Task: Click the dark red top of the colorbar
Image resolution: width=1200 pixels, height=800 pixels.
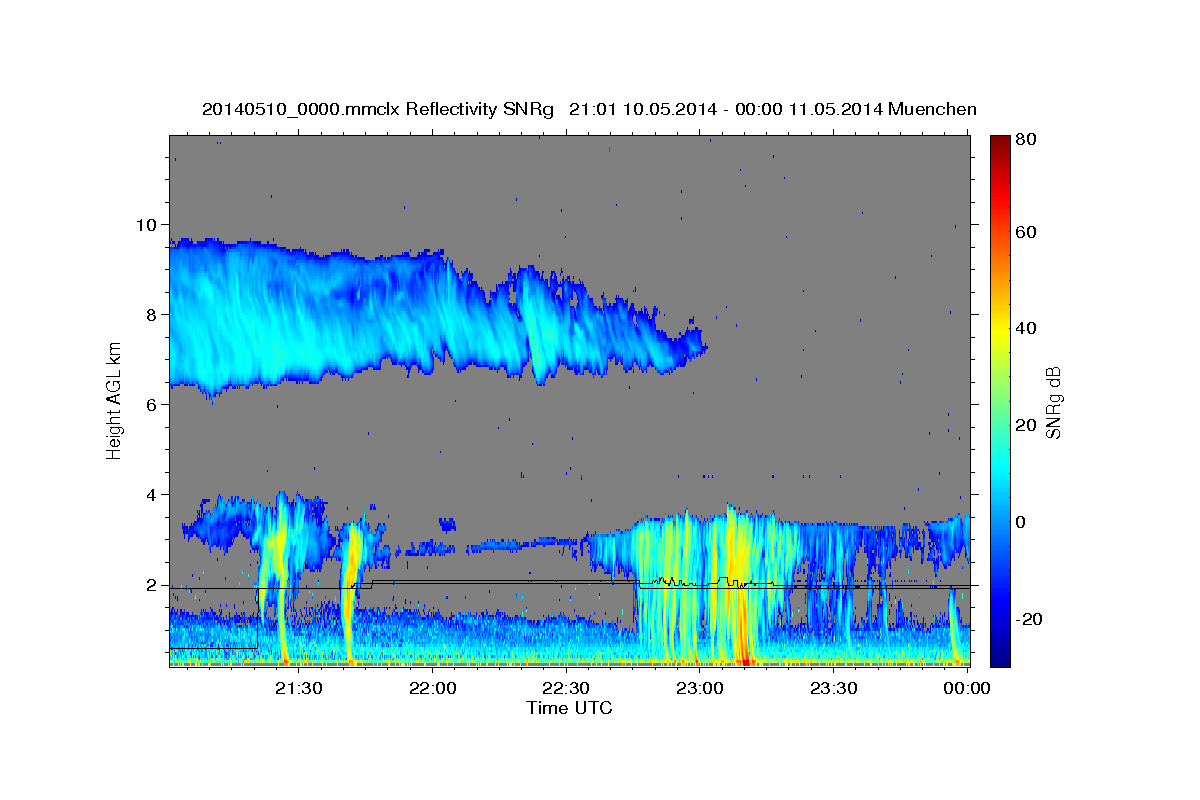Action: 1000,142
